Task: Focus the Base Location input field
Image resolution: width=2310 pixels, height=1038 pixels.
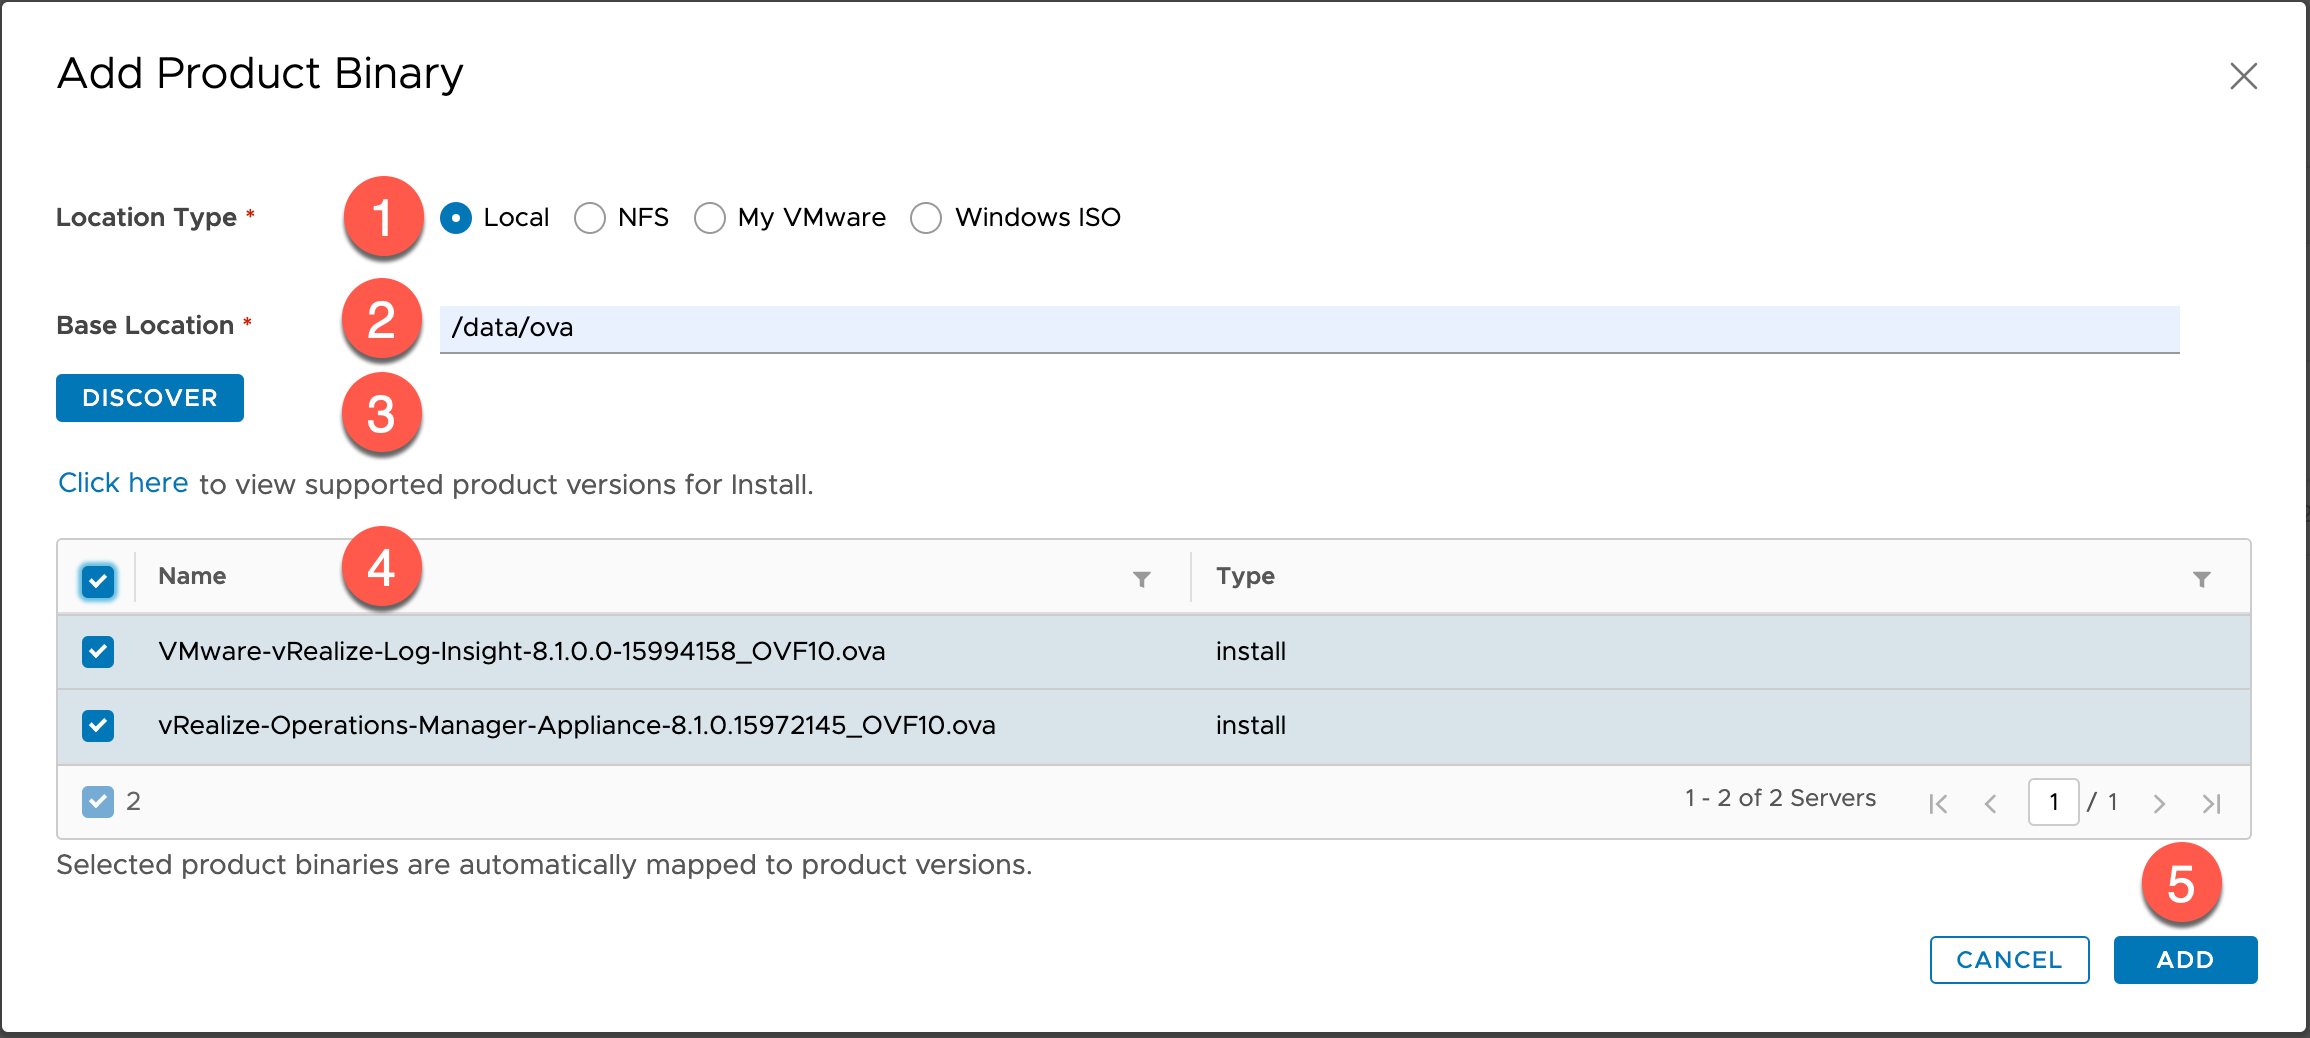Action: coord(1309,329)
